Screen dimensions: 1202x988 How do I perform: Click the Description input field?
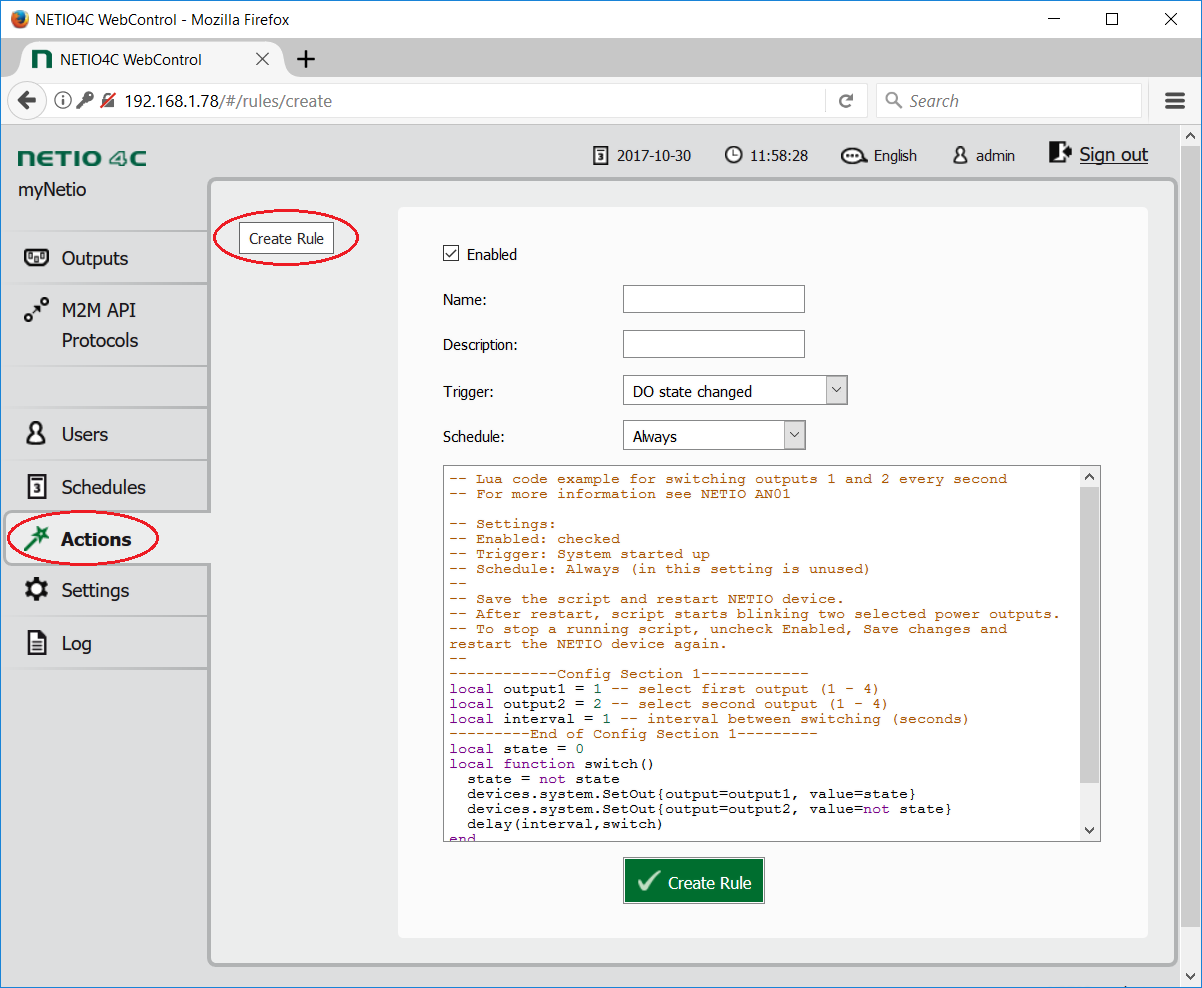click(x=713, y=344)
